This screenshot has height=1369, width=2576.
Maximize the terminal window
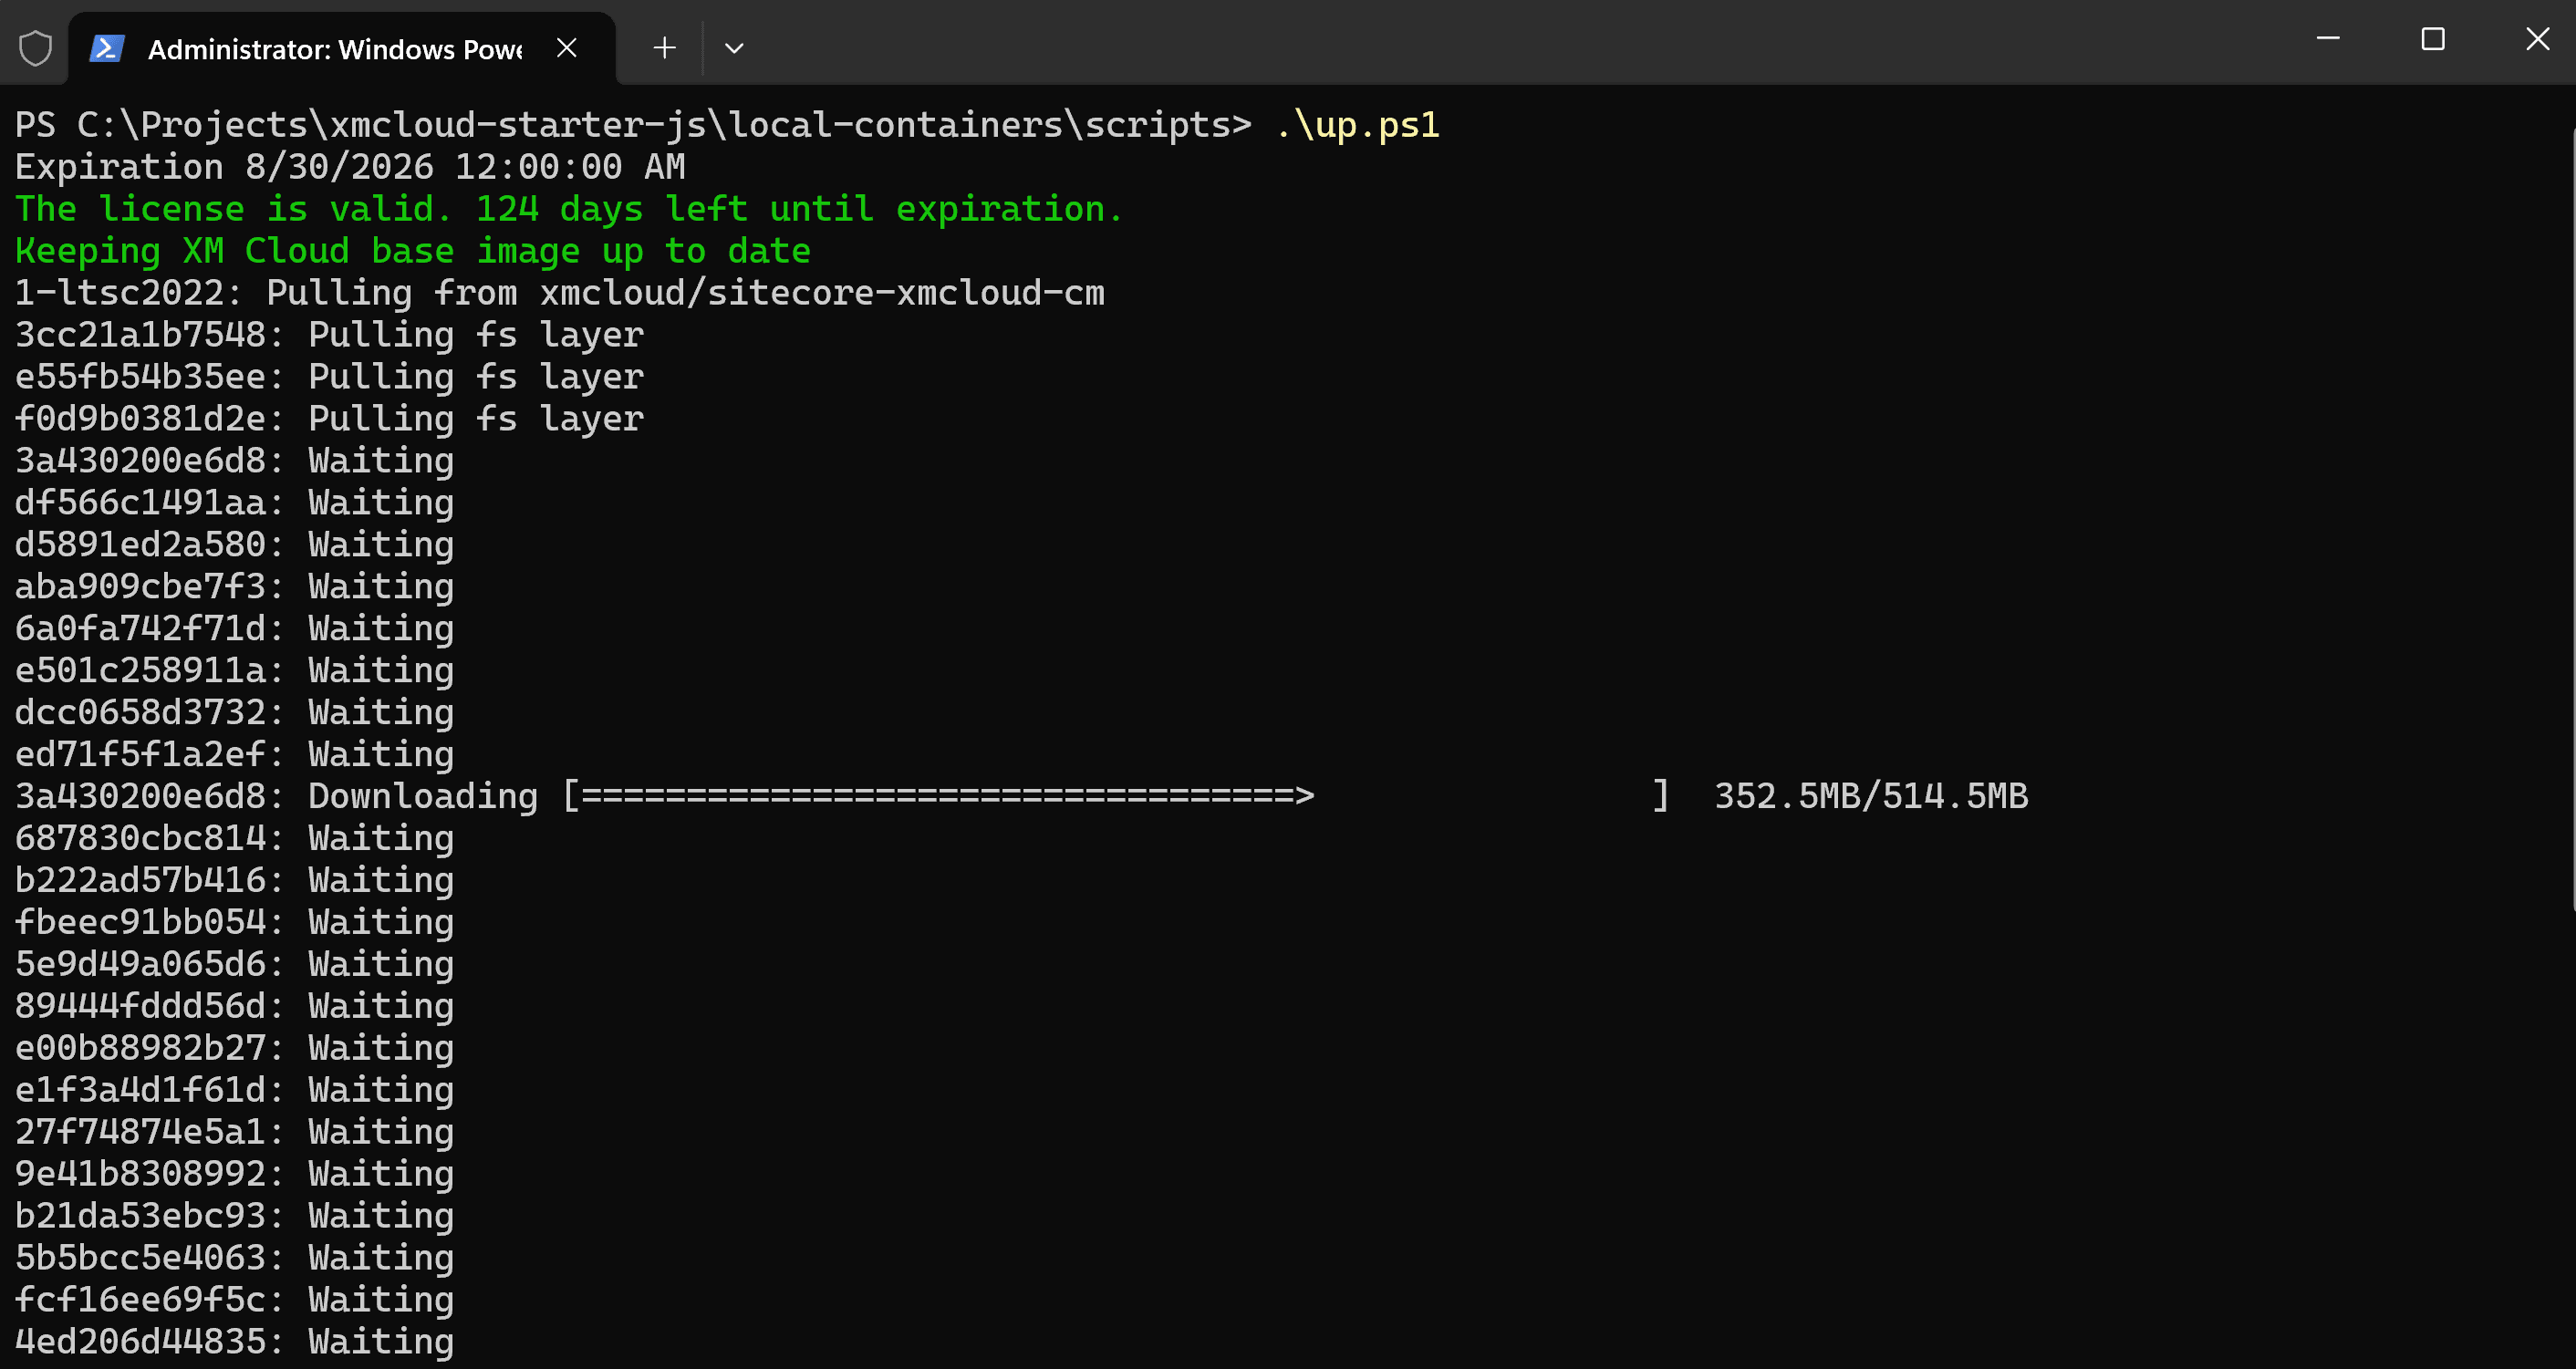2433,39
